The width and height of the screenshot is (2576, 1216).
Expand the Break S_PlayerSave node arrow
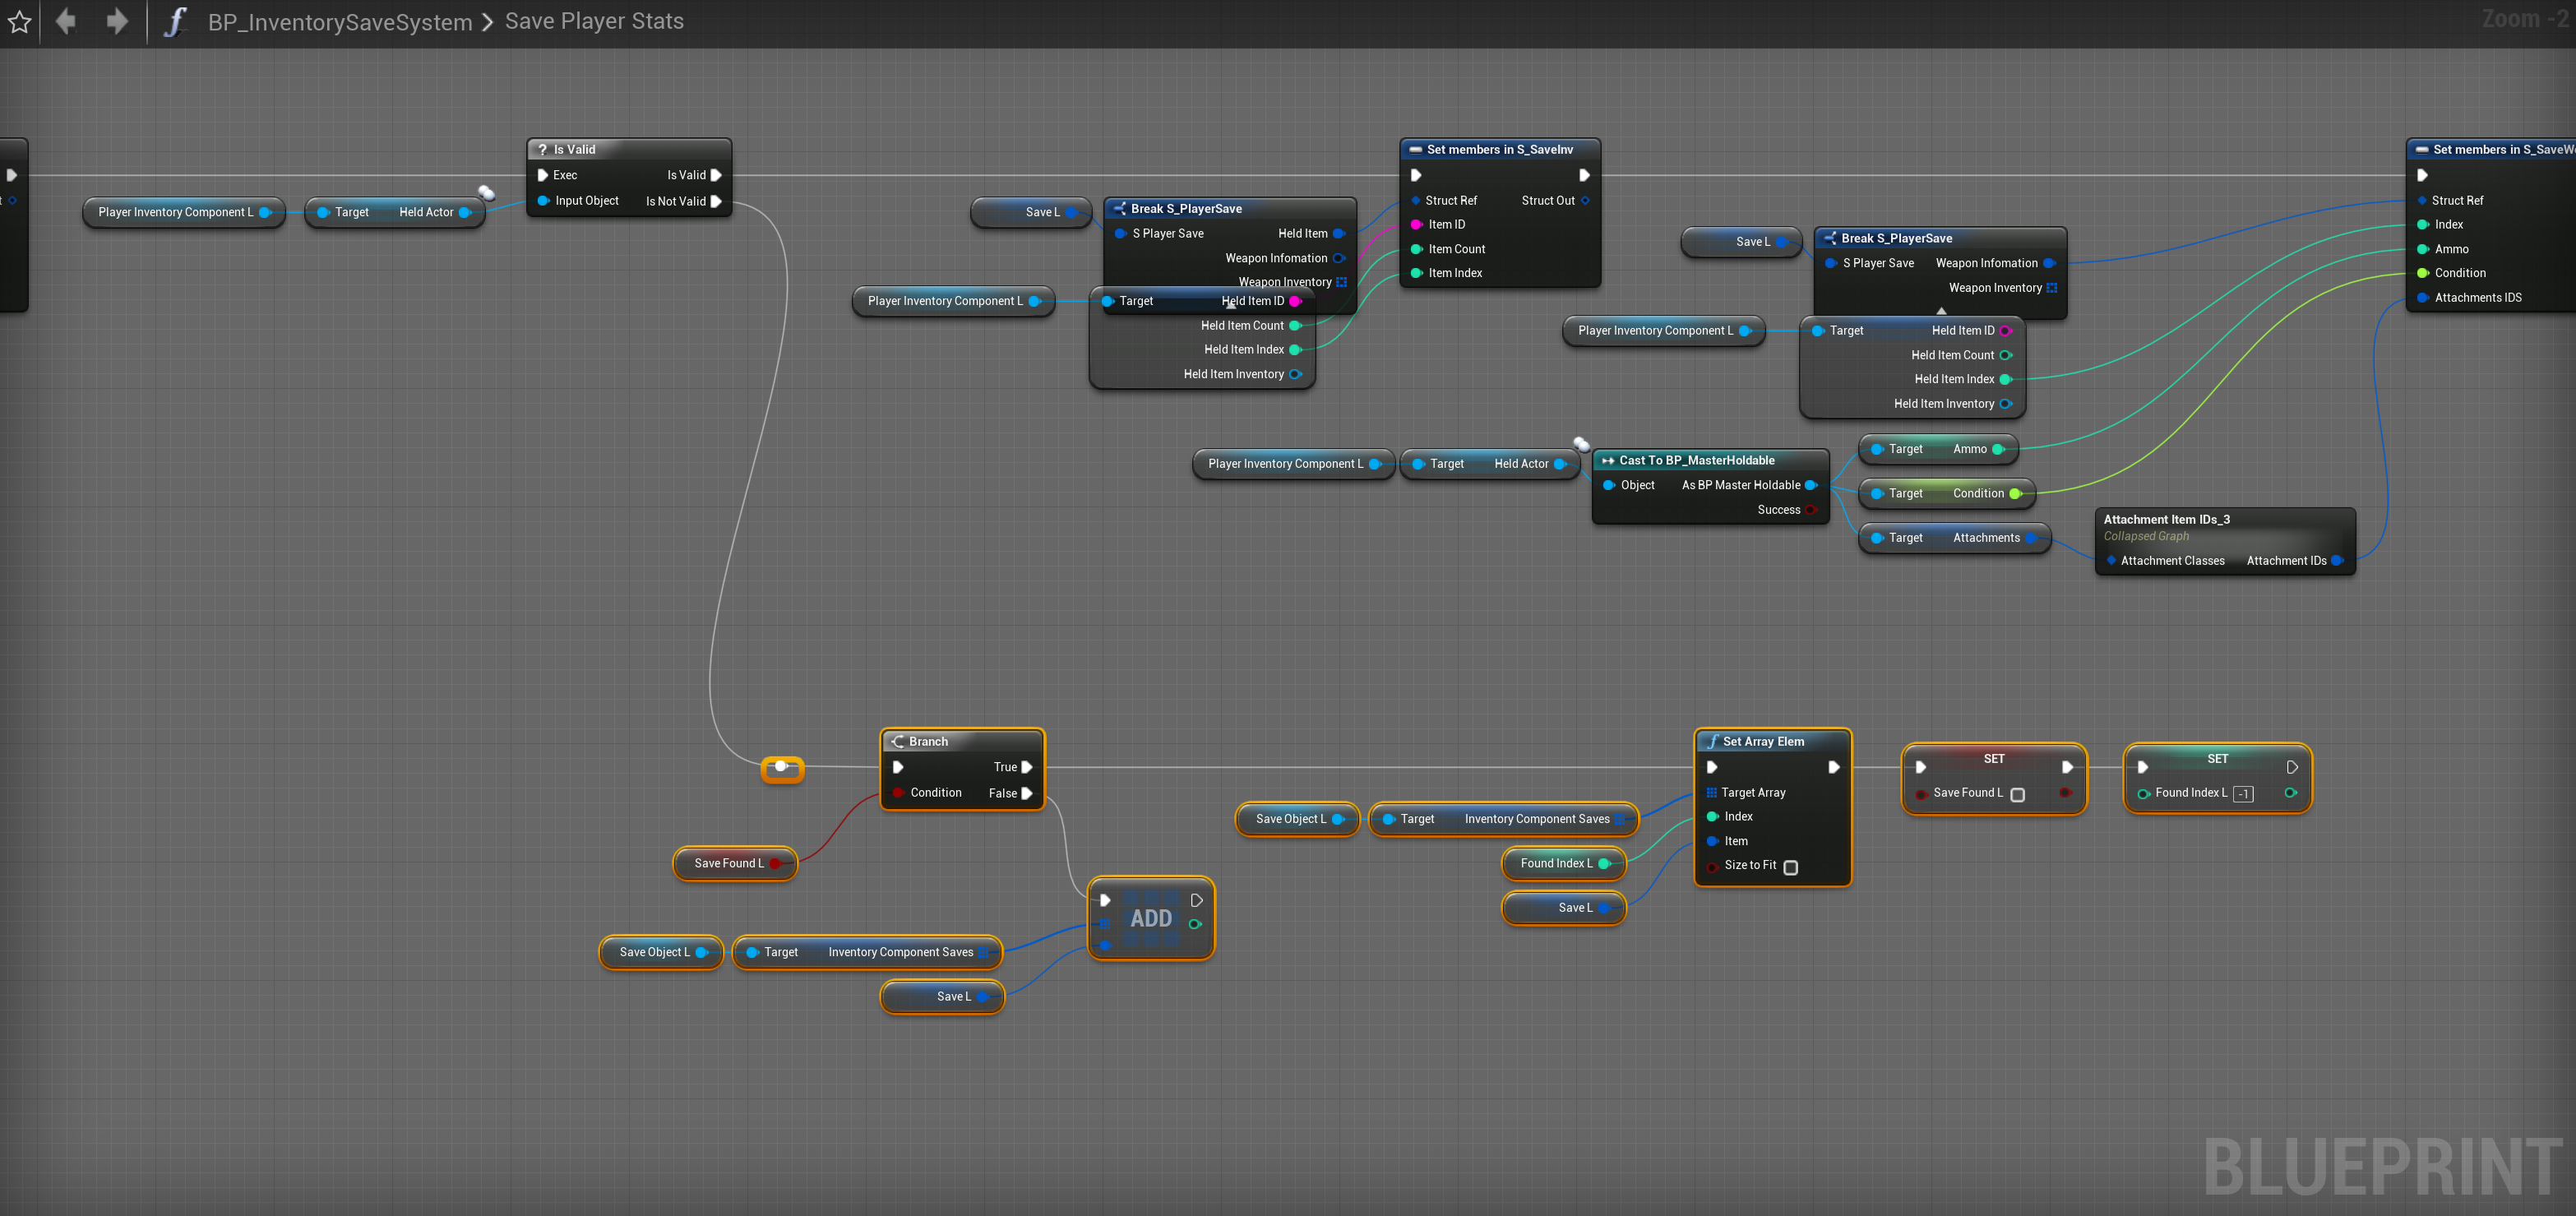tap(1941, 311)
